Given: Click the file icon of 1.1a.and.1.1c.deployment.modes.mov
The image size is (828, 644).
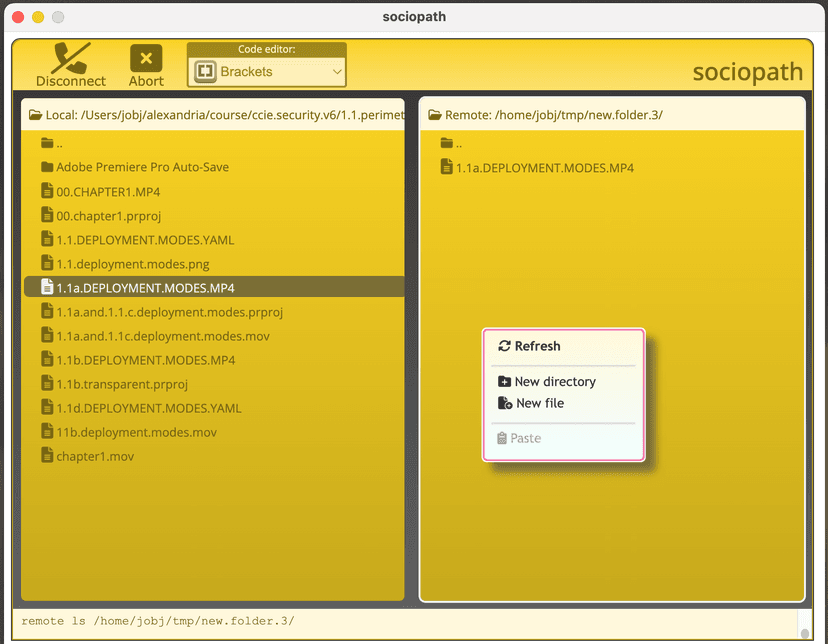Looking at the screenshot, I should click(x=47, y=335).
